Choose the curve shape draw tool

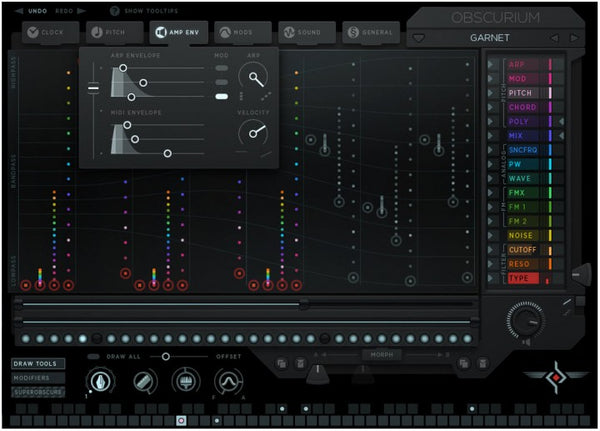[227, 381]
